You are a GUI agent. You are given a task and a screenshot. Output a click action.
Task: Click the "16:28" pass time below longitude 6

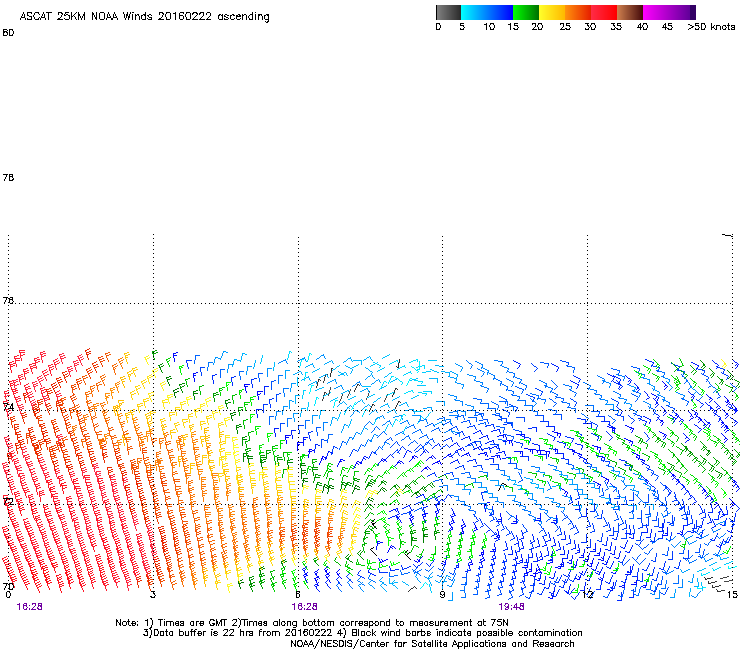point(304,607)
